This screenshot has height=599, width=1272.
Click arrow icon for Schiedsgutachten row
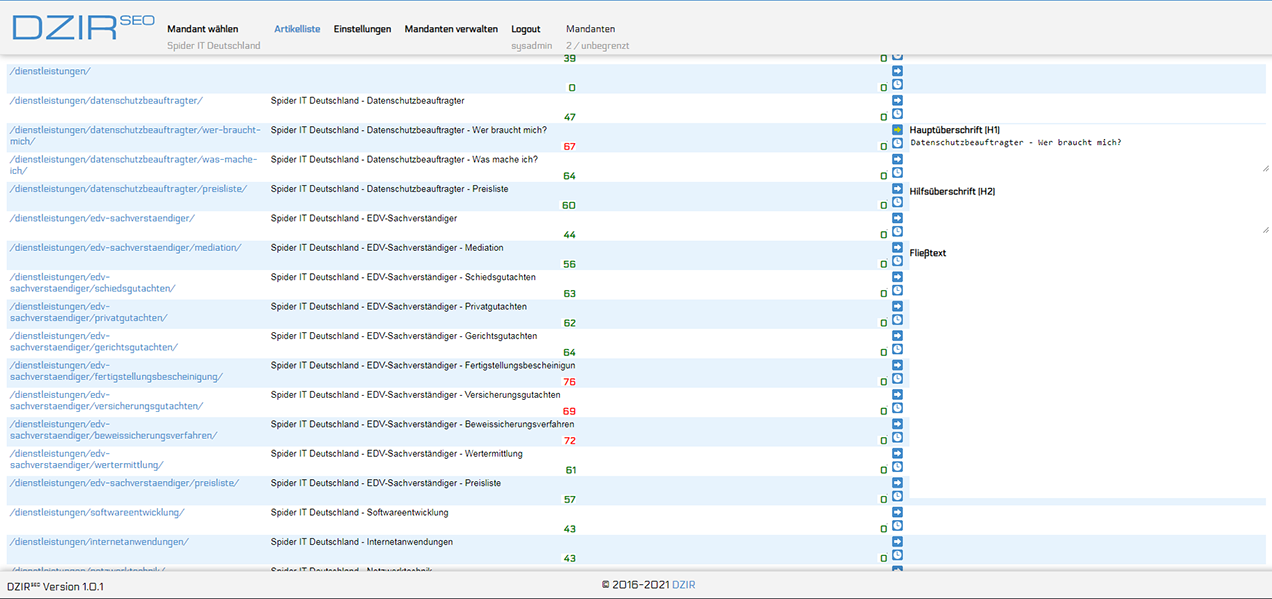pyautogui.click(x=897, y=277)
